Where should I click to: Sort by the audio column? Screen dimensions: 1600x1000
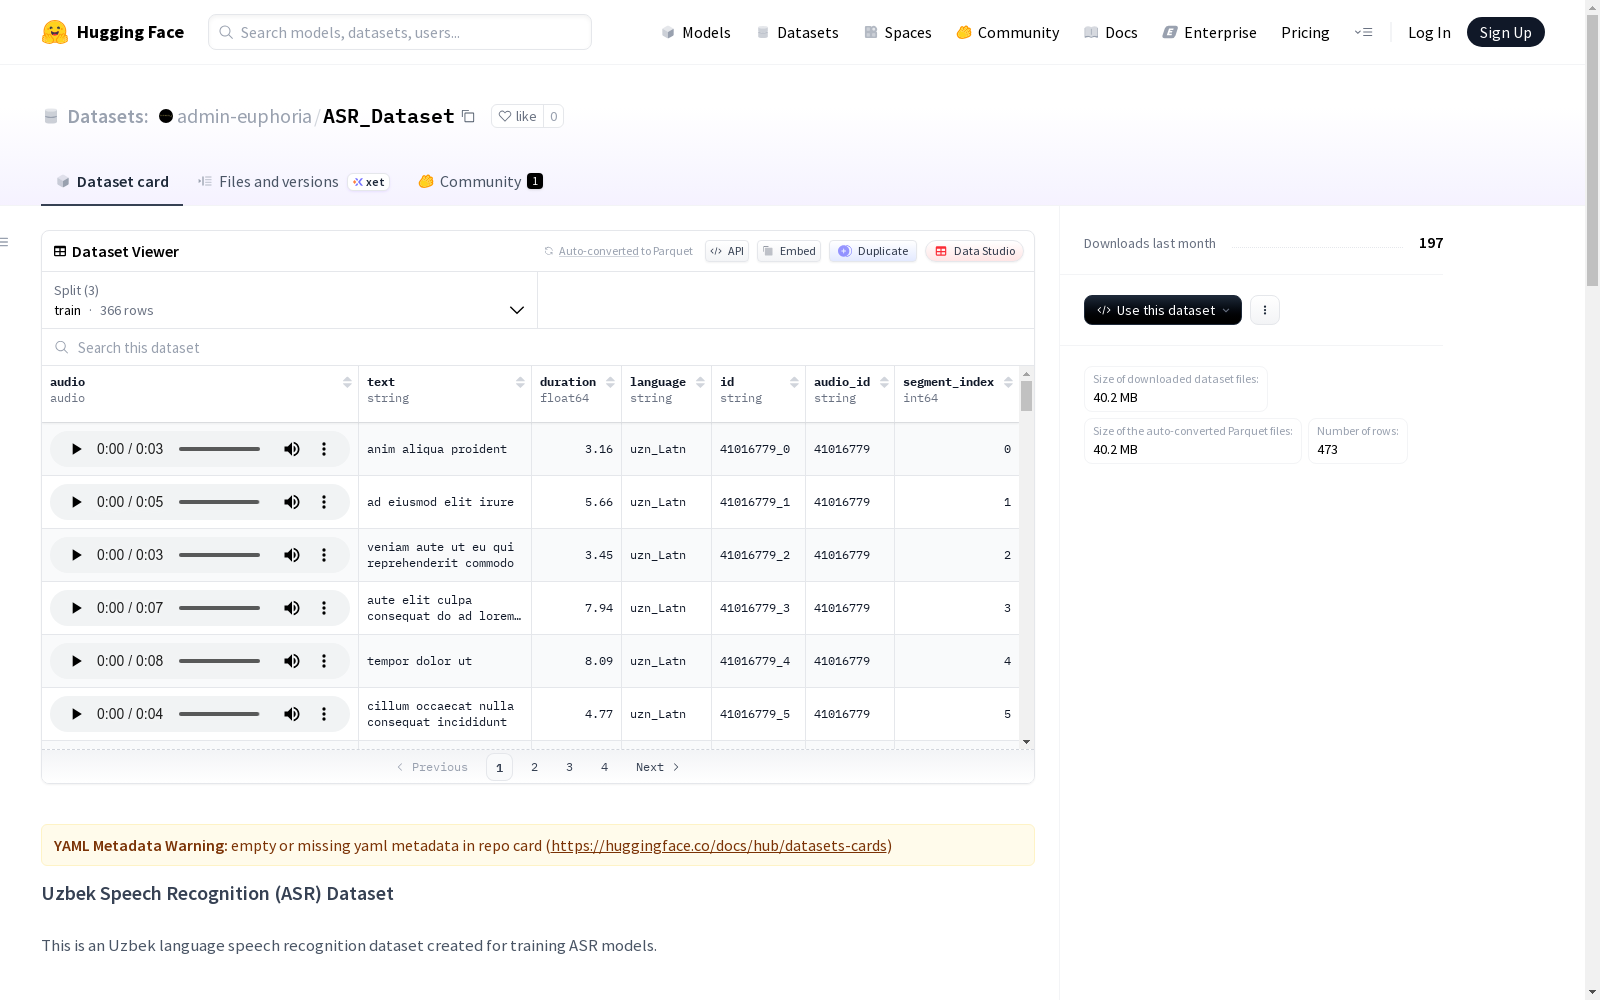[347, 382]
